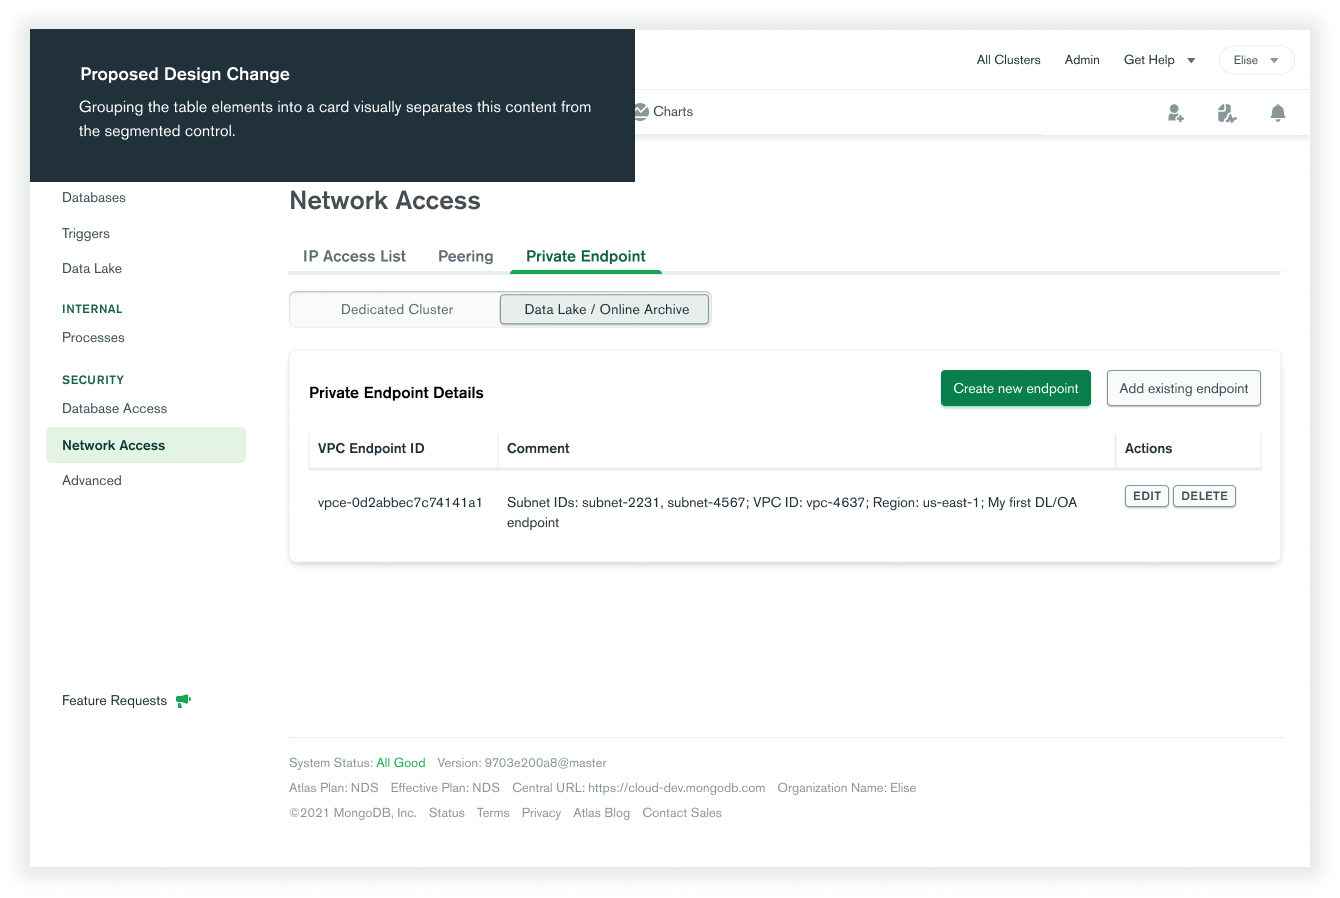Edit the vpce-0d2abbec7c74141a1 endpoint
The width and height of the screenshot is (1340, 898).
point(1146,496)
